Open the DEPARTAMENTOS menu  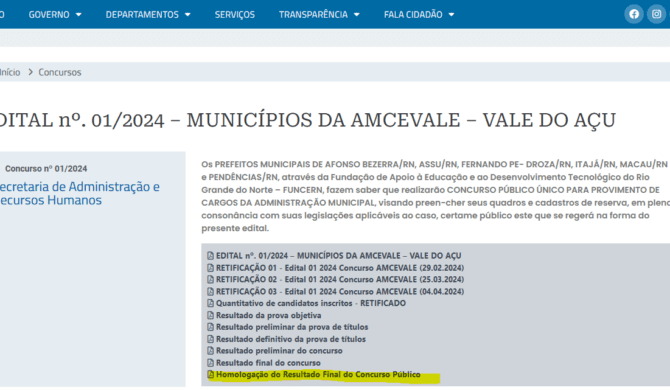coord(142,15)
